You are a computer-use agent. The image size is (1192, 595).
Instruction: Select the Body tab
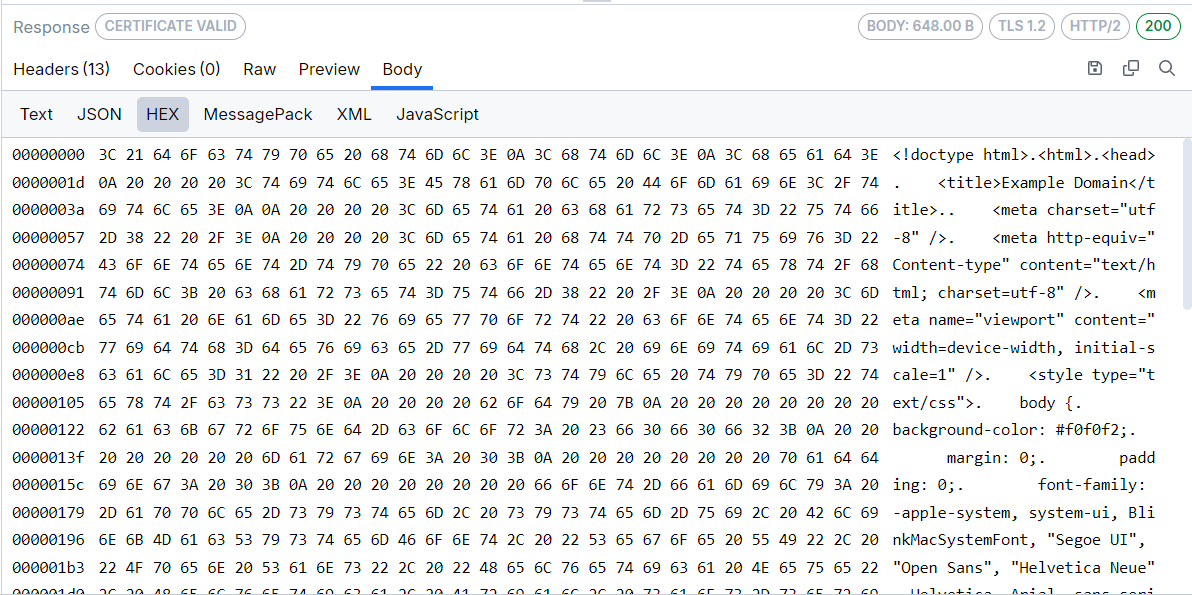tap(402, 69)
